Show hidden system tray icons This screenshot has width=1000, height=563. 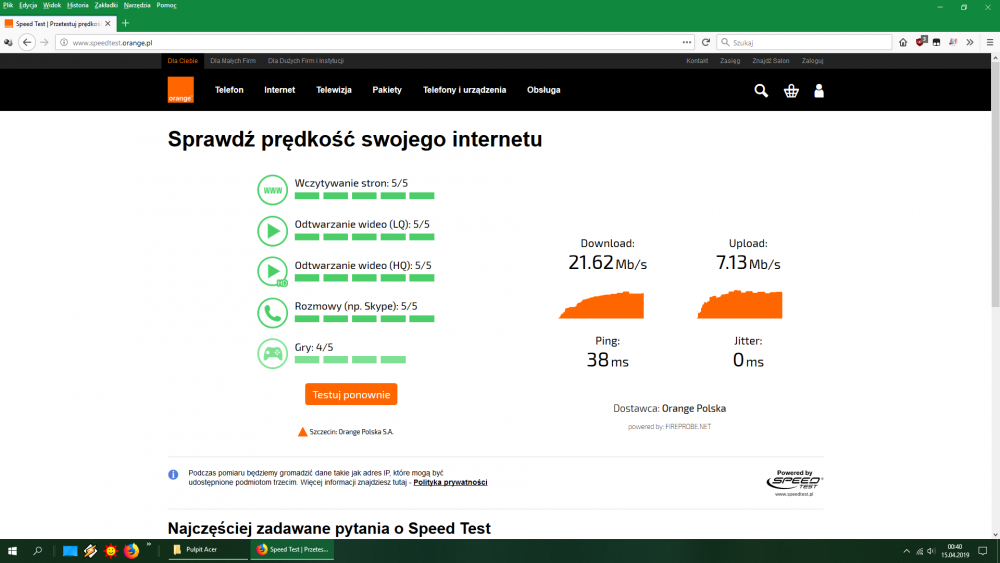point(907,551)
